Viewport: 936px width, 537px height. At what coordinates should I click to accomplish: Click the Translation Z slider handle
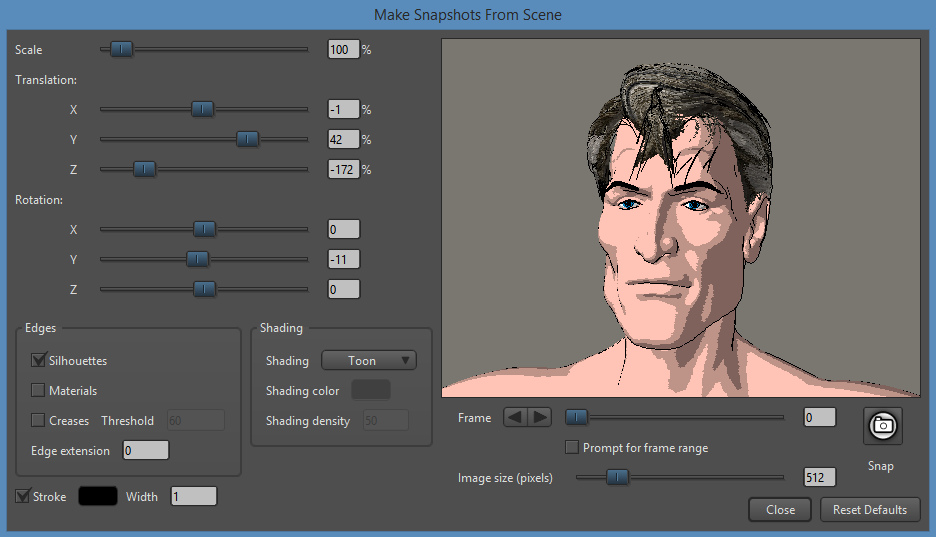point(144,169)
